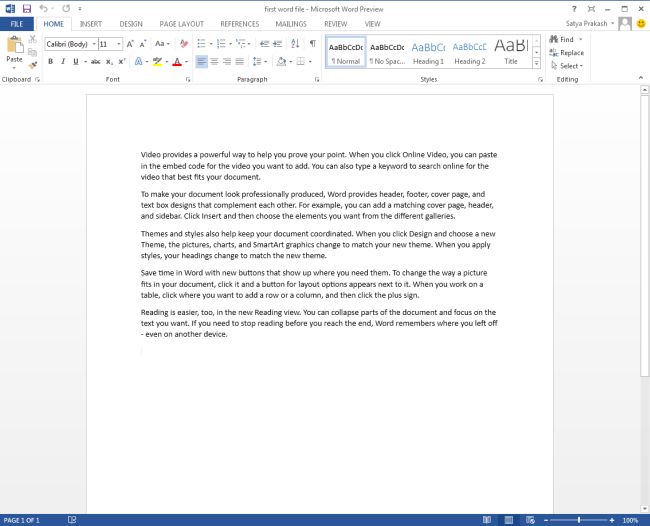Open the Font dialog launcher
Screen dimensions: 650x526
tap(188, 80)
